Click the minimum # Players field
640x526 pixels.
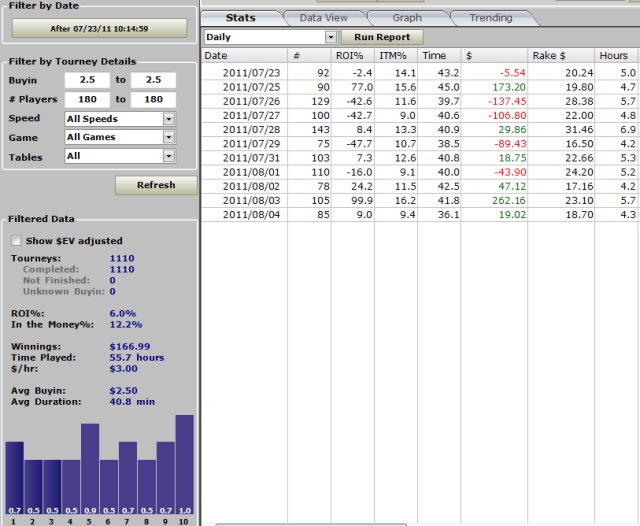click(x=87, y=100)
